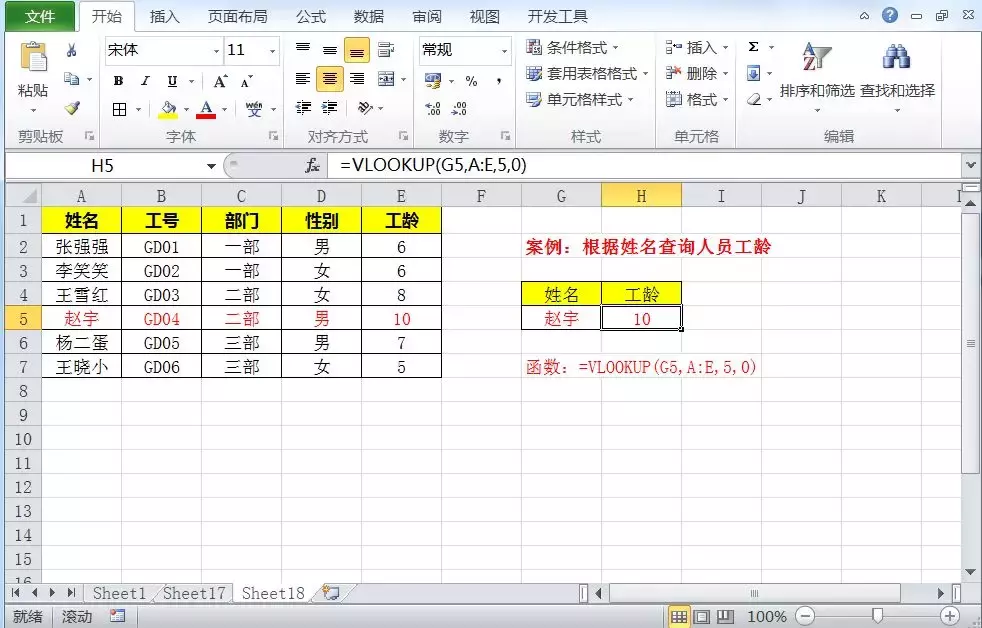This screenshot has height=628, width=982.
Task: Toggle Align Text Right
Action: (x=356, y=79)
